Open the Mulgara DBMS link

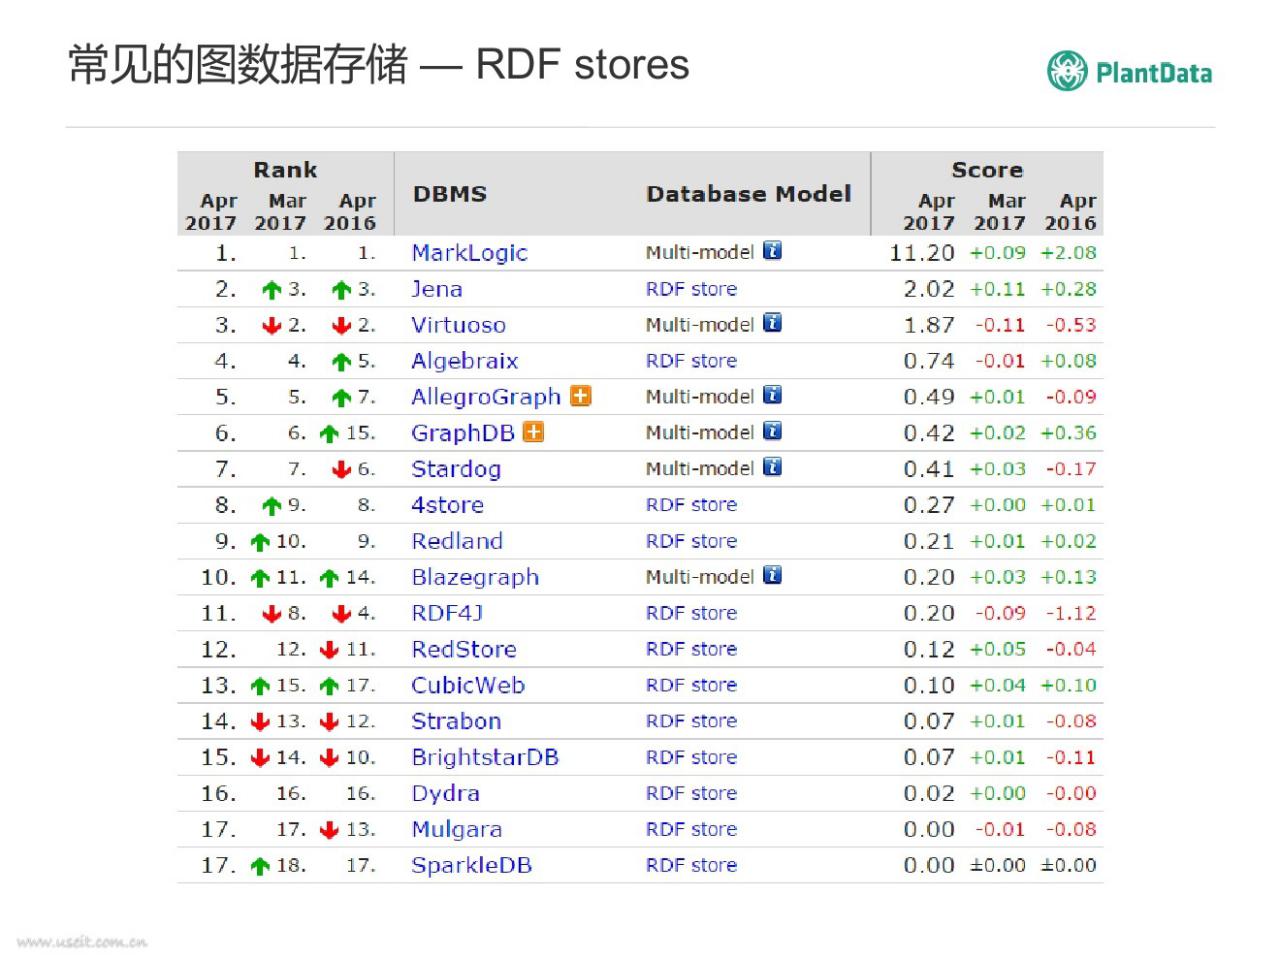pos(457,829)
